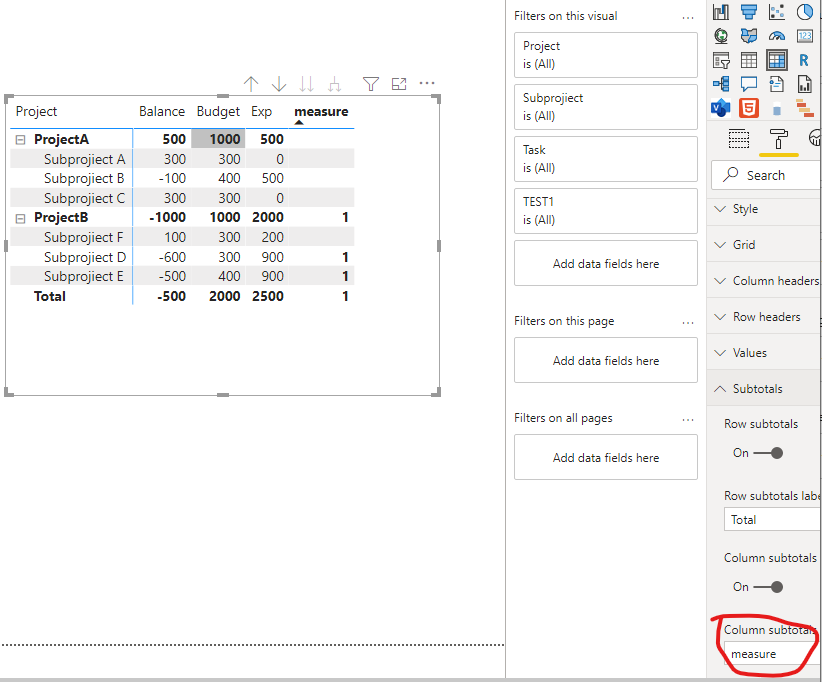
Task: Click the Balance column header
Action: pos(162,112)
